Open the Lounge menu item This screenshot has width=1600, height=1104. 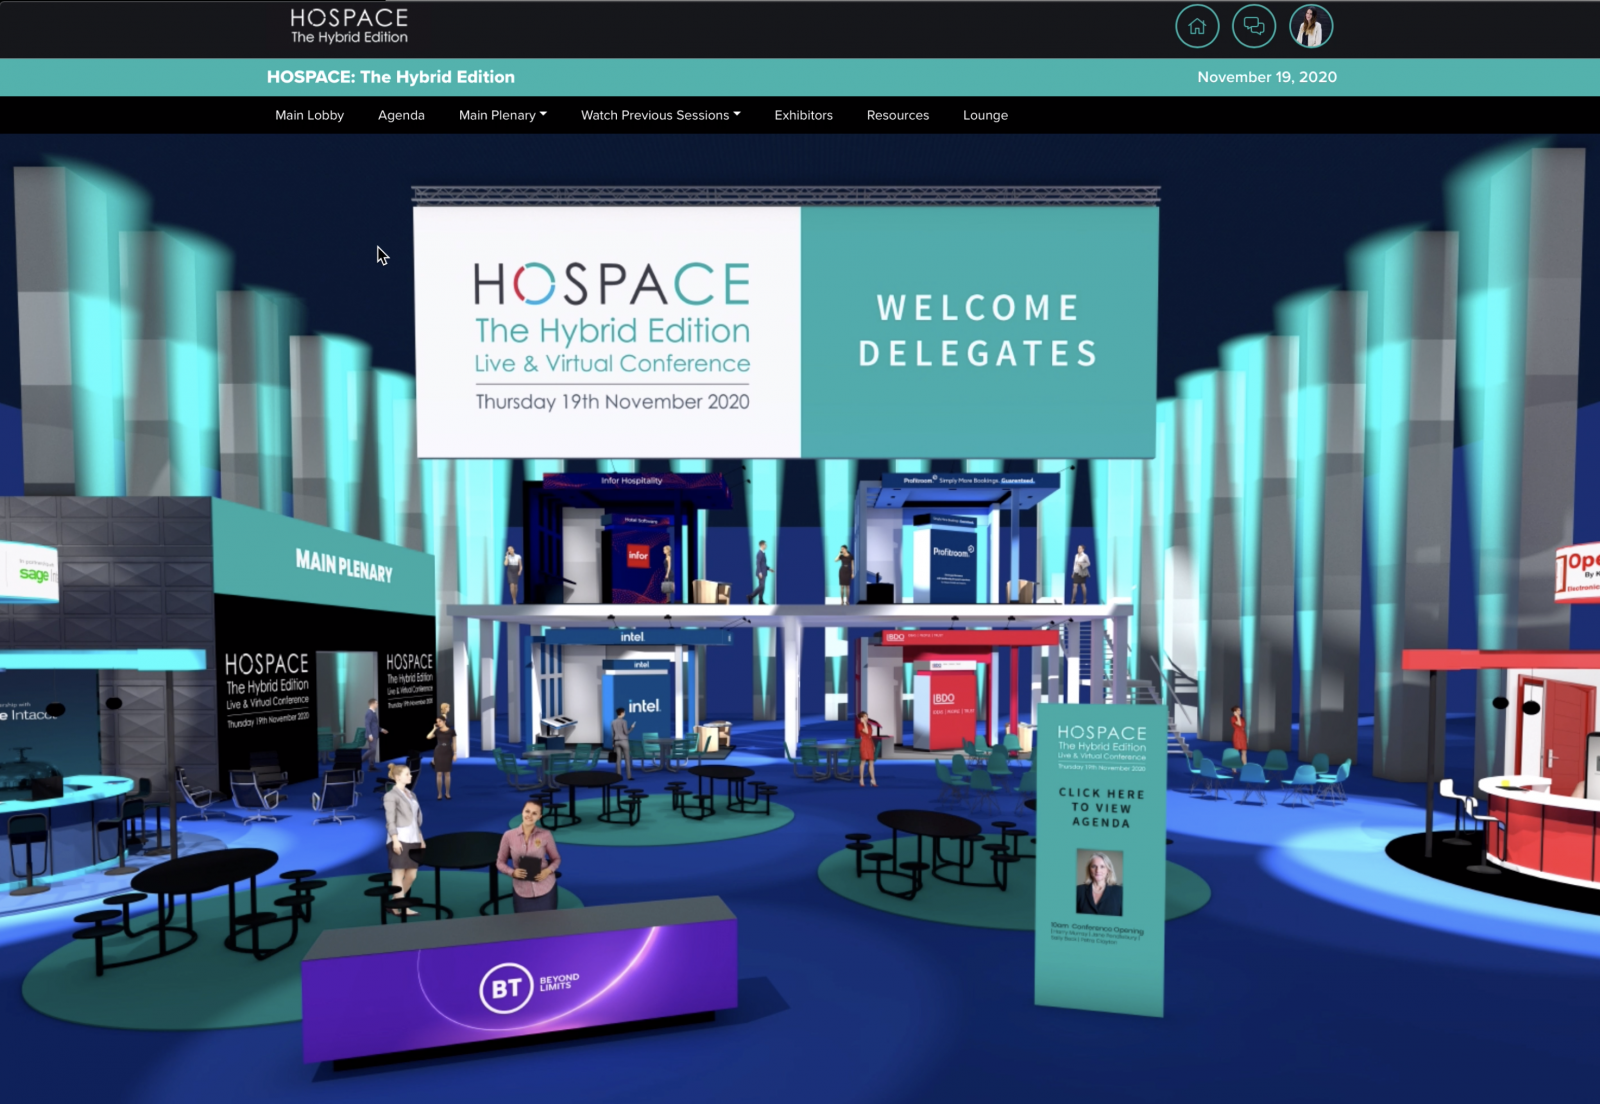coord(985,115)
